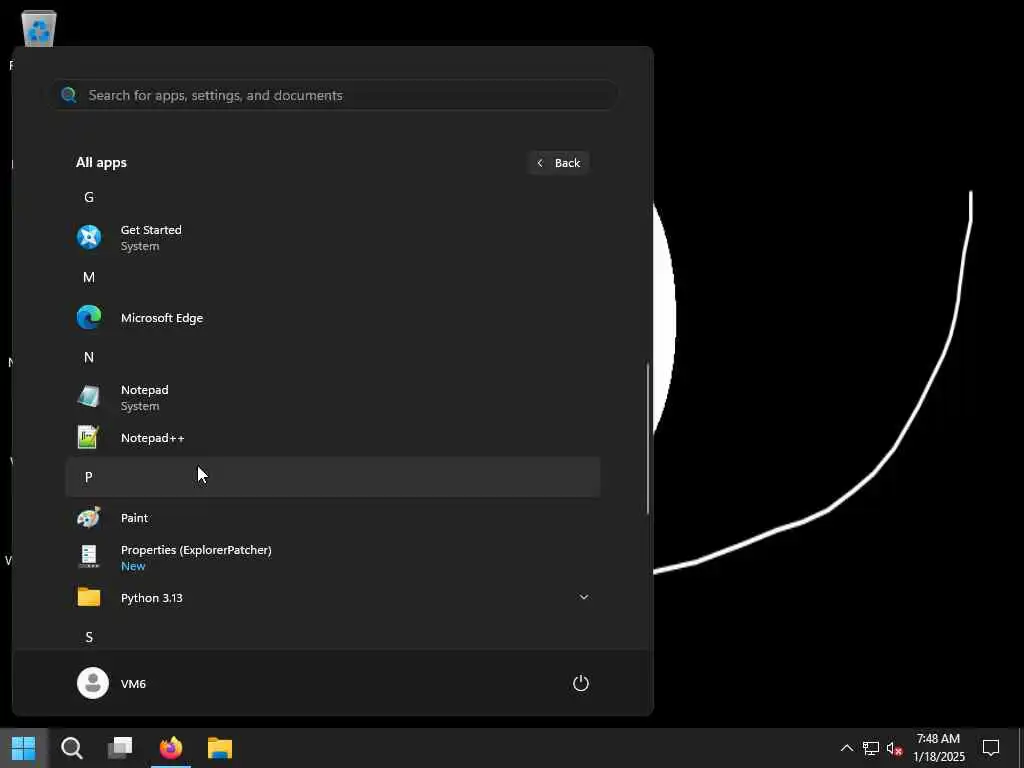Click the Python 3.13 folder icon
Image resolution: width=1024 pixels, height=768 pixels.
(89, 597)
